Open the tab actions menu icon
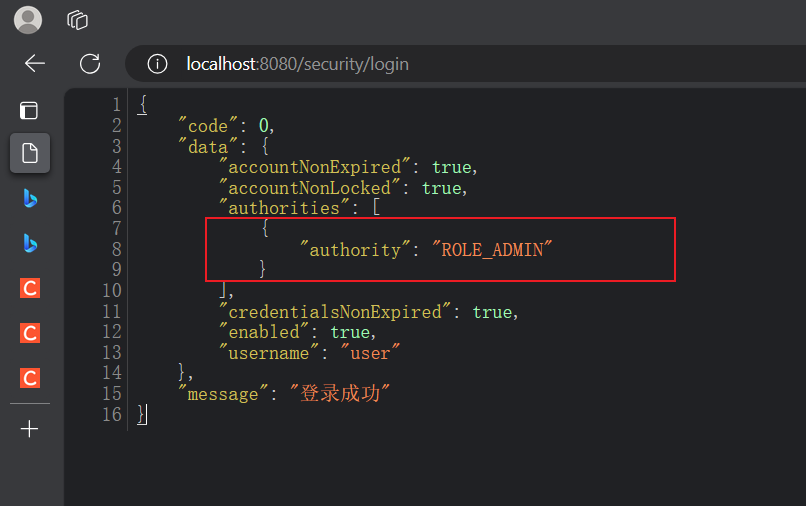The width and height of the screenshot is (806, 506). pyautogui.click(x=30, y=110)
